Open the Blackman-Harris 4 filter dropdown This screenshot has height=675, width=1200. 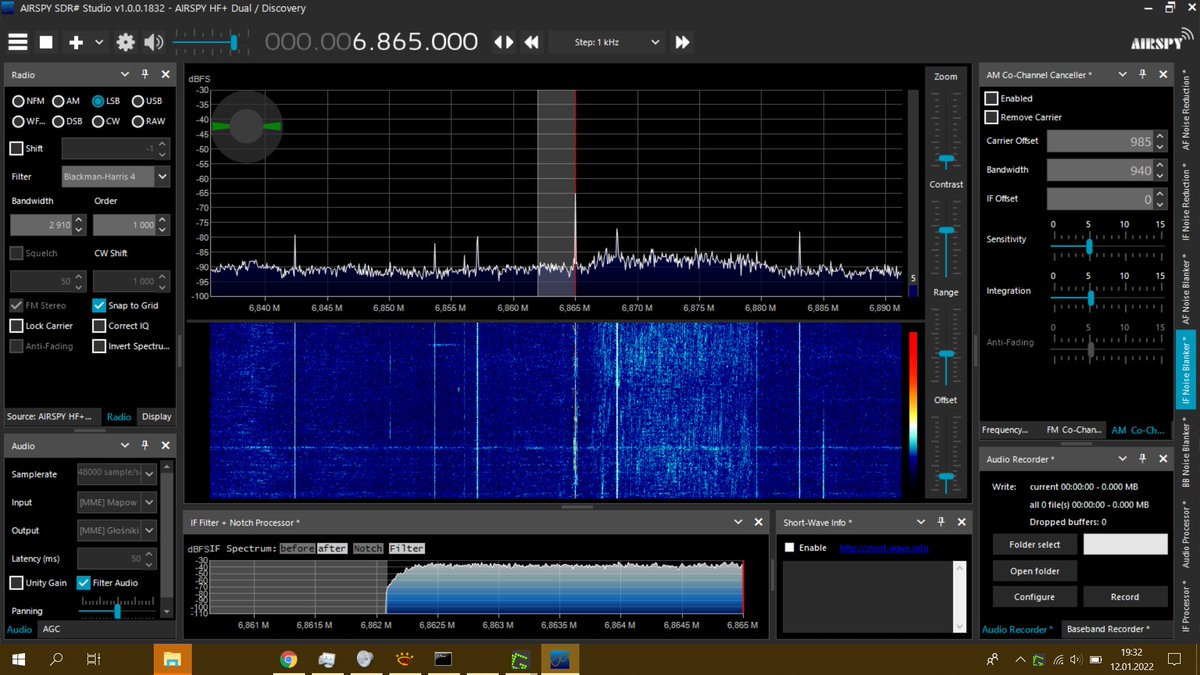point(115,177)
